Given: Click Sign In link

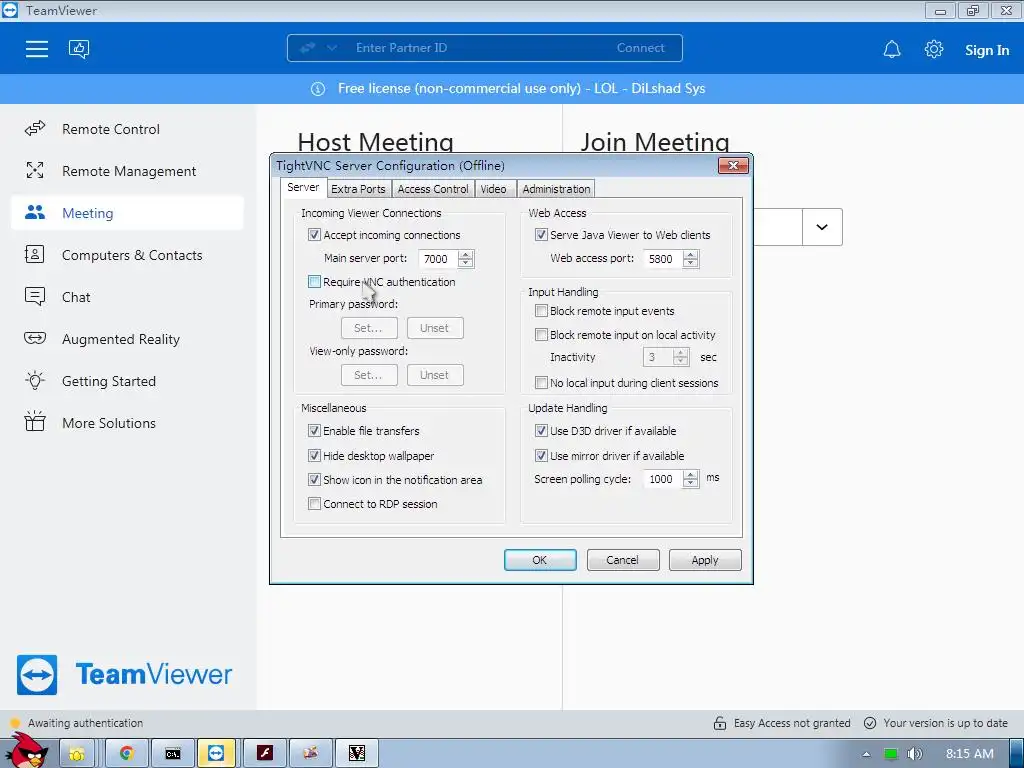Looking at the screenshot, I should pyautogui.click(x=987, y=50).
